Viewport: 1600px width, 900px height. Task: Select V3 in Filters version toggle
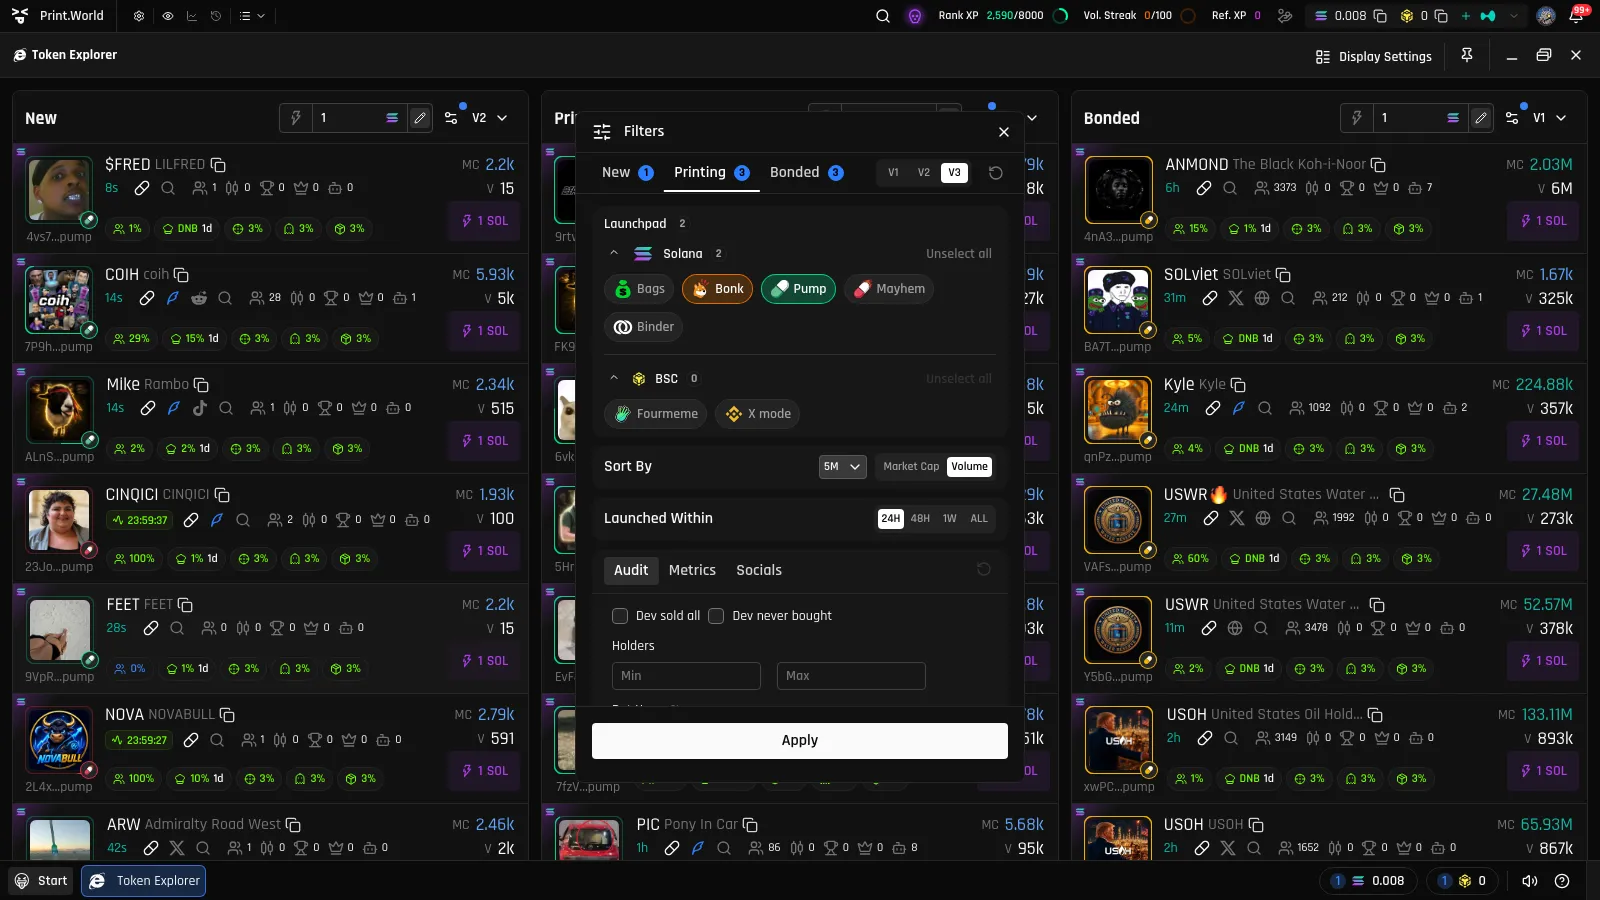coord(954,172)
